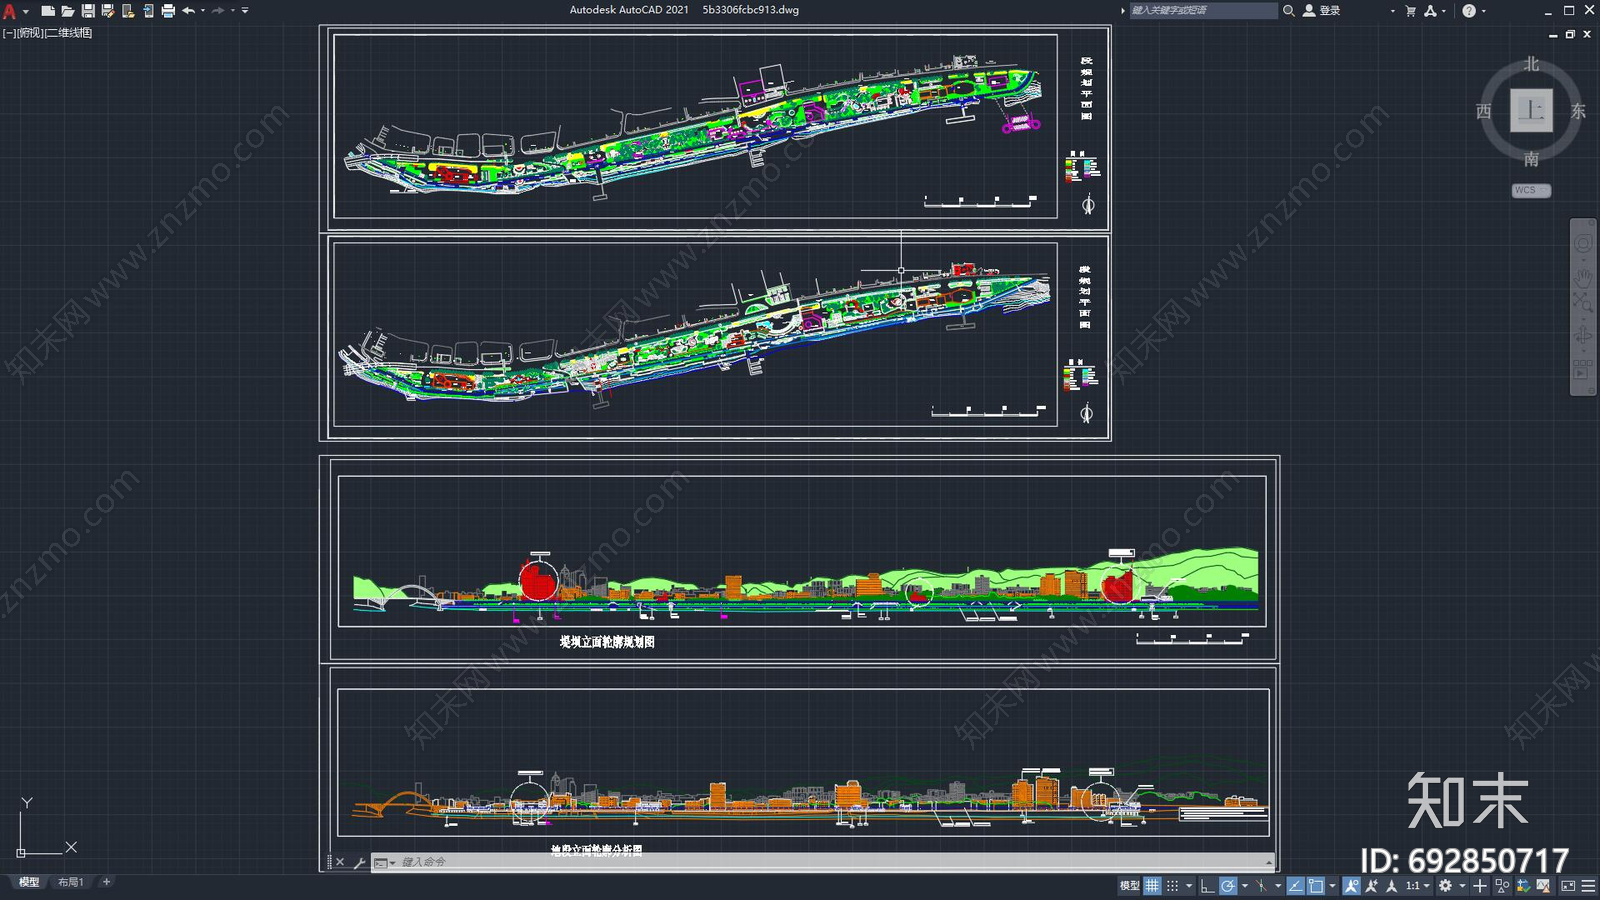Image resolution: width=1600 pixels, height=900 pixels.
Task: Click the annotation monitor plus icon
Action: click(x=1480, y=886)
